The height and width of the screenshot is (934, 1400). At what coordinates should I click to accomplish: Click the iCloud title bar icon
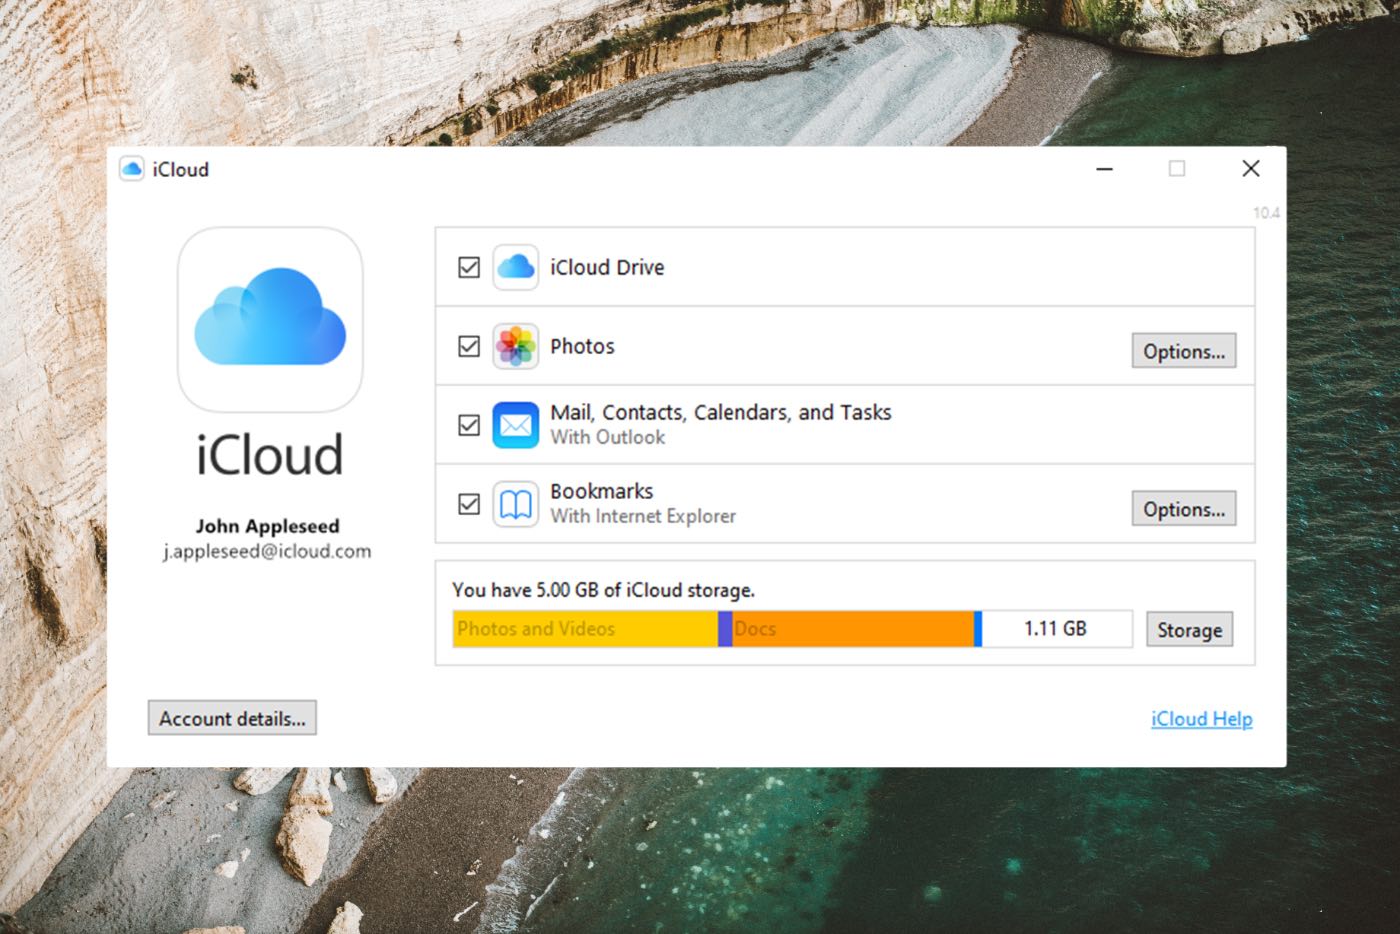pos(132,169)
